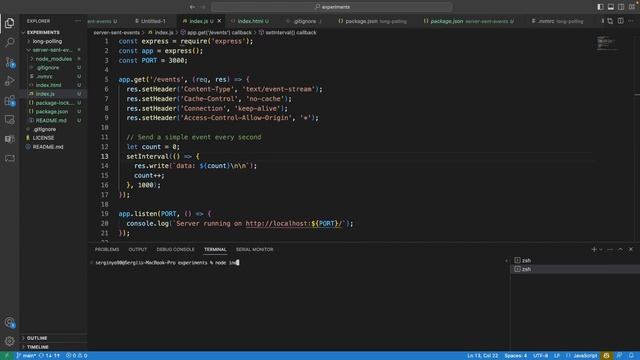The image size is (640, 360).
Task: Go back with the navigation arrow
Action: tap(192, 7)
